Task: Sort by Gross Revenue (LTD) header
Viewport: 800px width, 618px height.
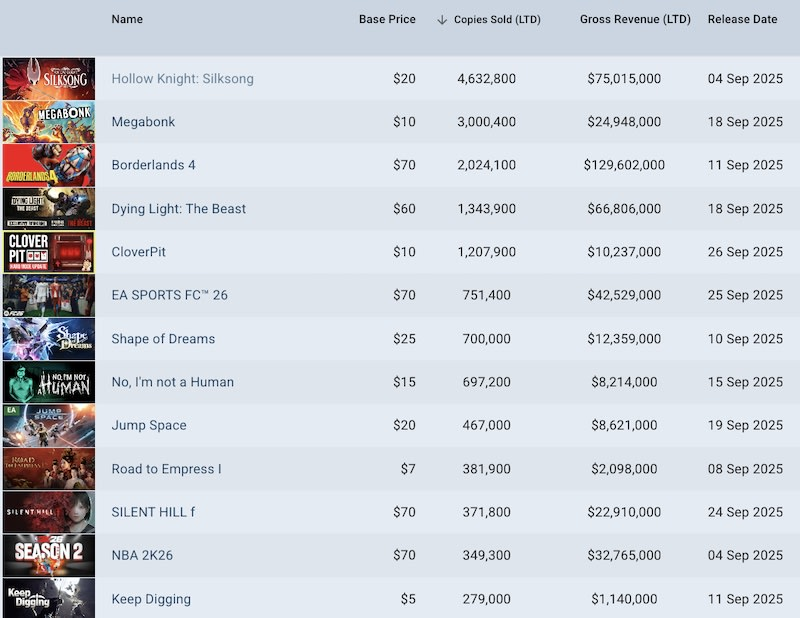Action: point(635,19)
